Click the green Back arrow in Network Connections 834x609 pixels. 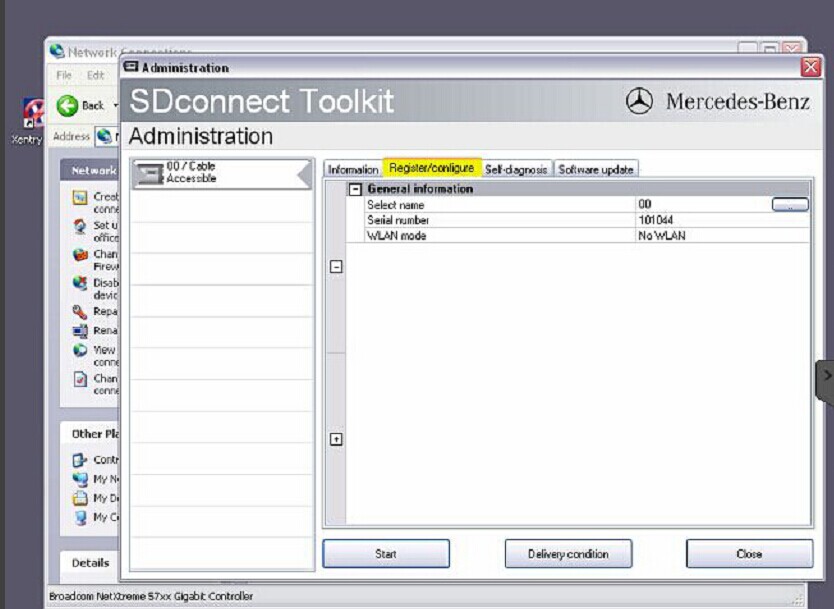pyautogui.click(x=68, y=106)
